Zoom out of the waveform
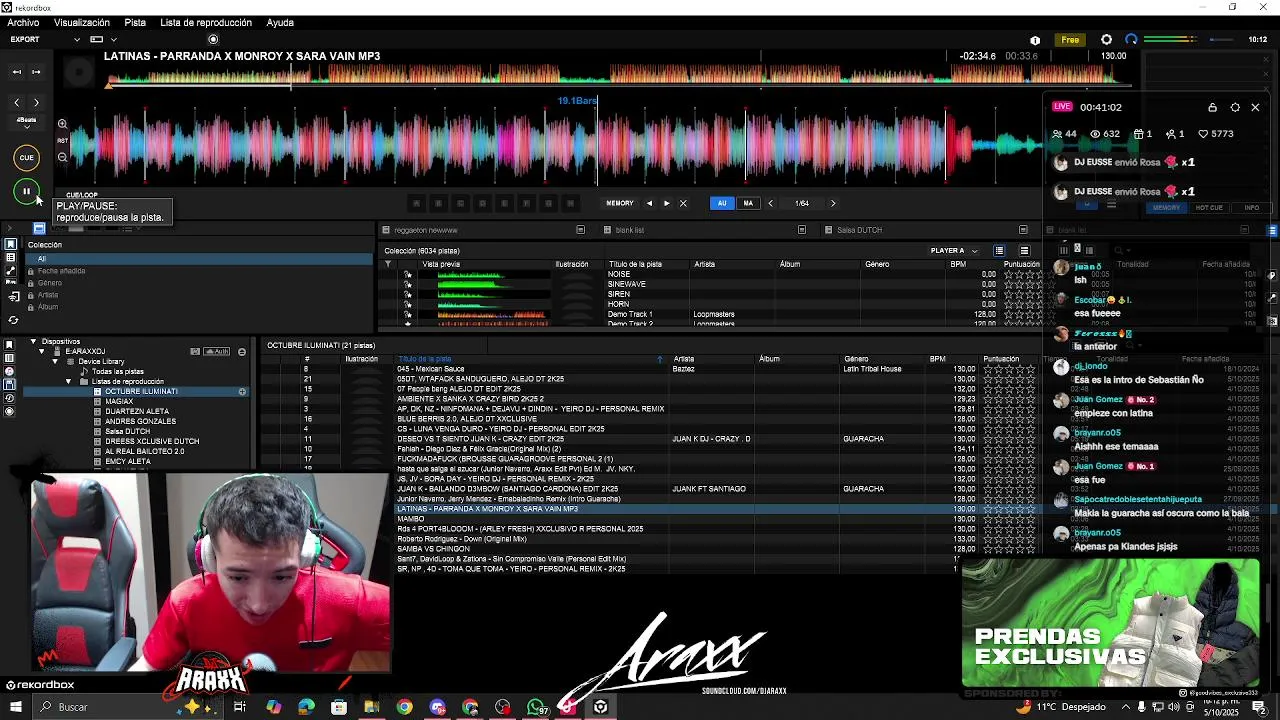1280x720 pixels. click(x=62, y=157)
